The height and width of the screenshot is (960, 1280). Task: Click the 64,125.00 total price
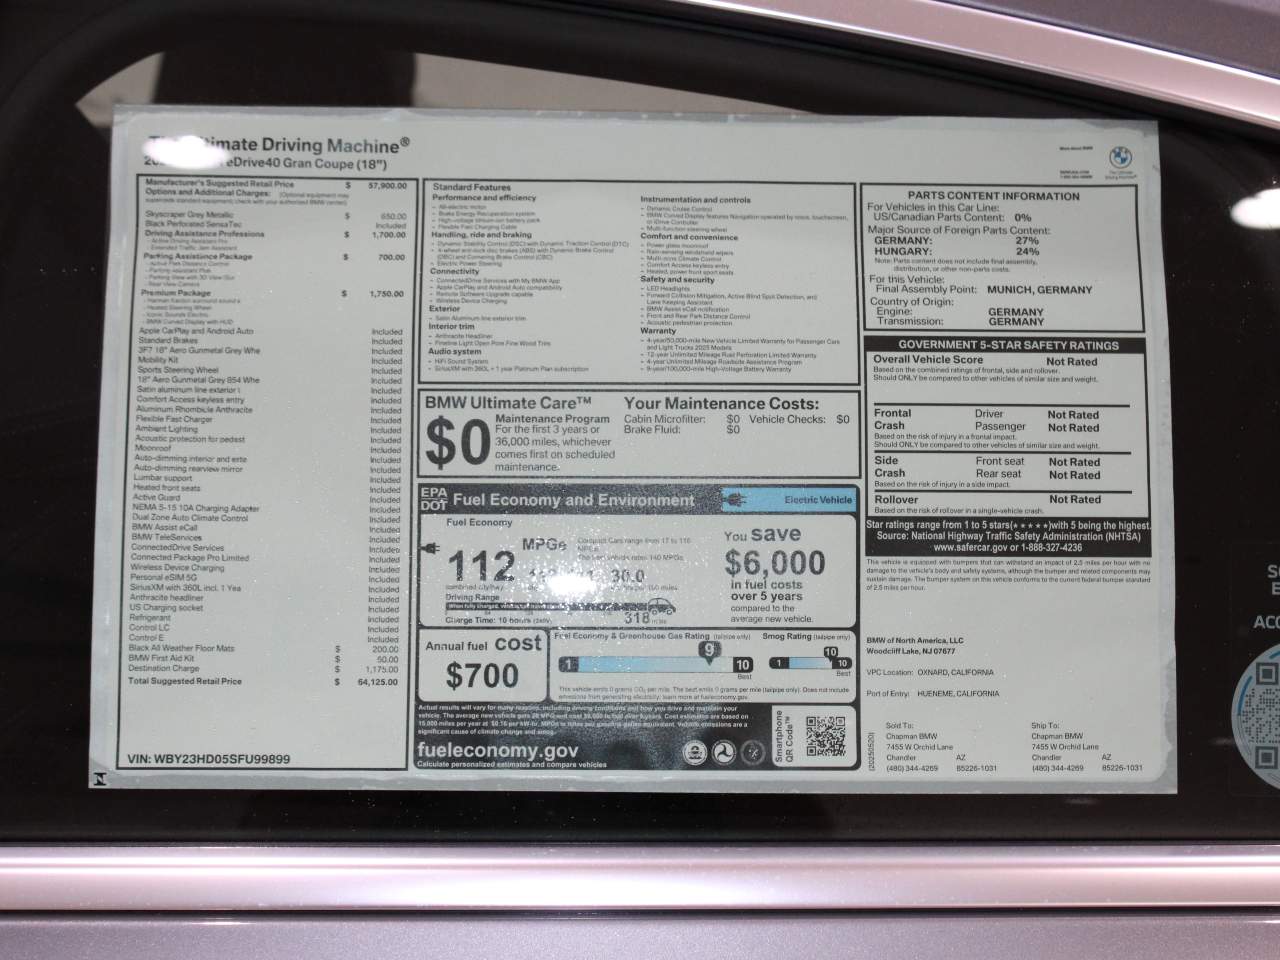coord(377,682)
